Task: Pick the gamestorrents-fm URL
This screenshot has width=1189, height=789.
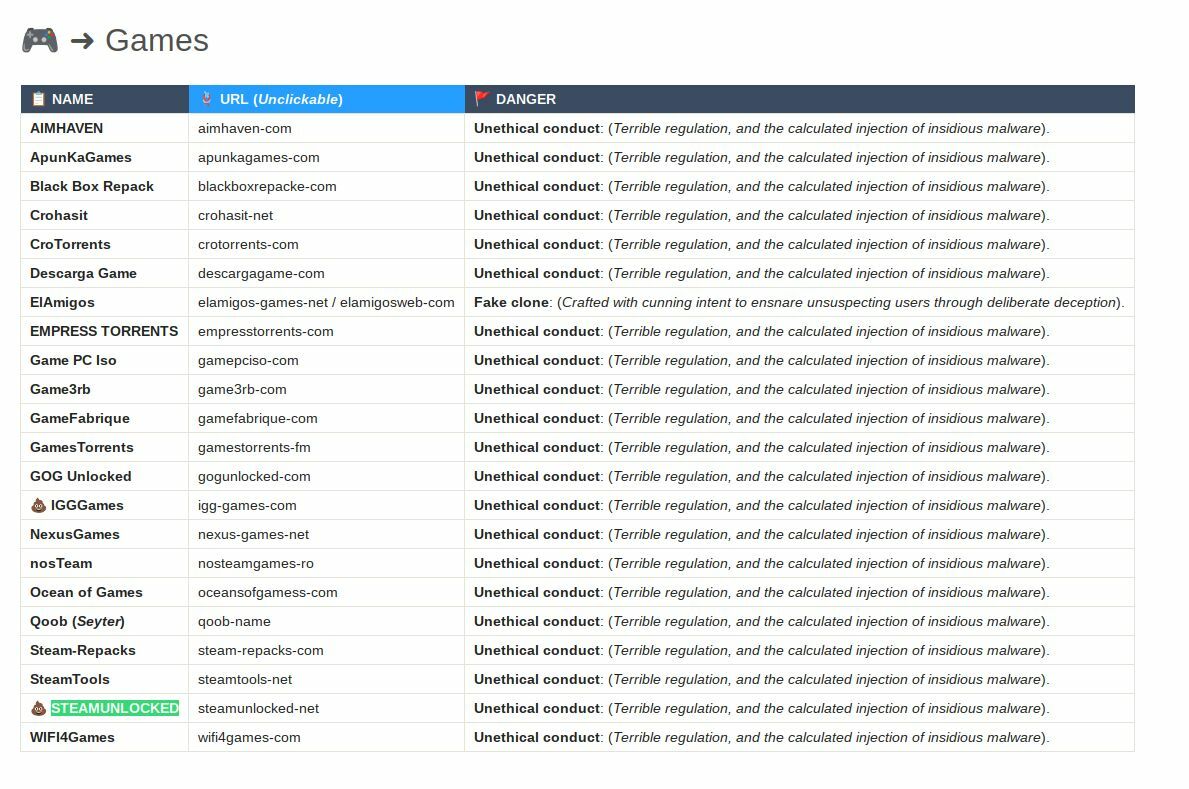Action: (254, 448)
